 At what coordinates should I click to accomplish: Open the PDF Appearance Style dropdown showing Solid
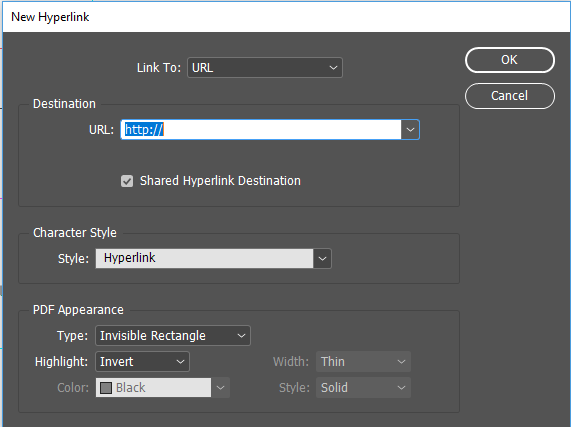(363, 388)
